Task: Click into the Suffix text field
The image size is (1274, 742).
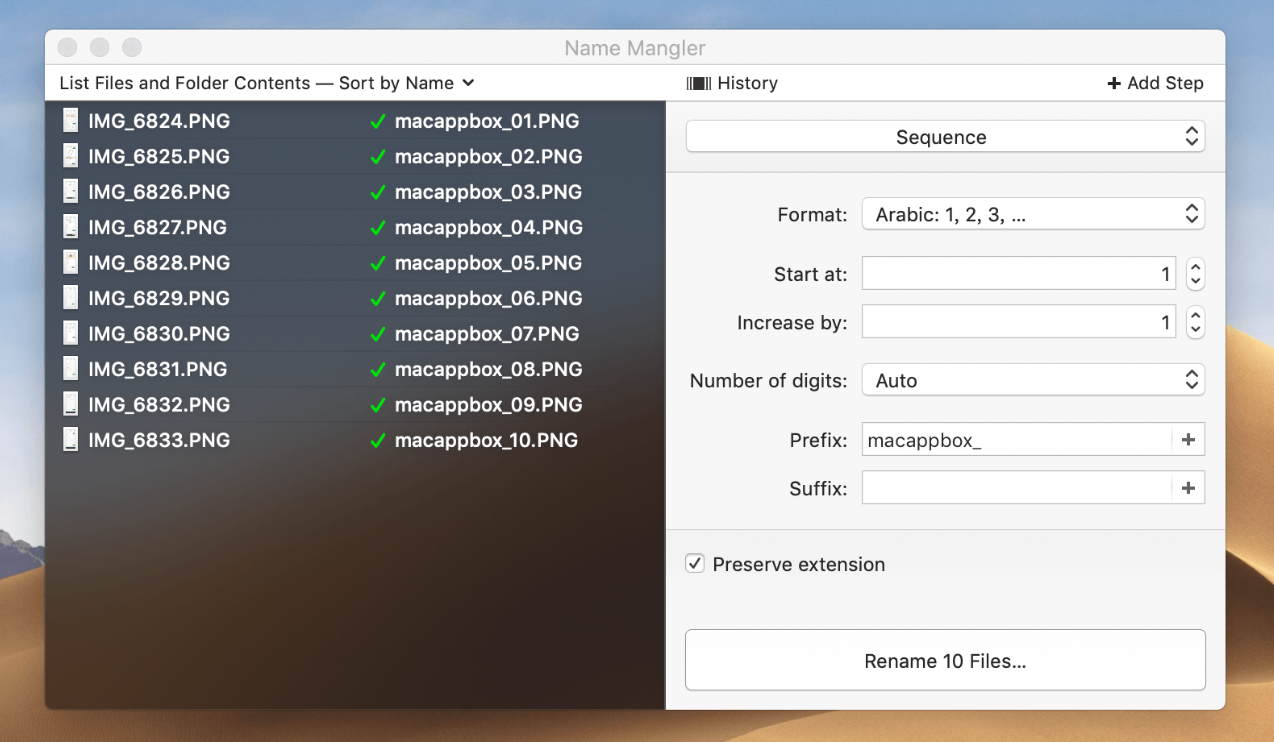Action: pos(1015,488)
